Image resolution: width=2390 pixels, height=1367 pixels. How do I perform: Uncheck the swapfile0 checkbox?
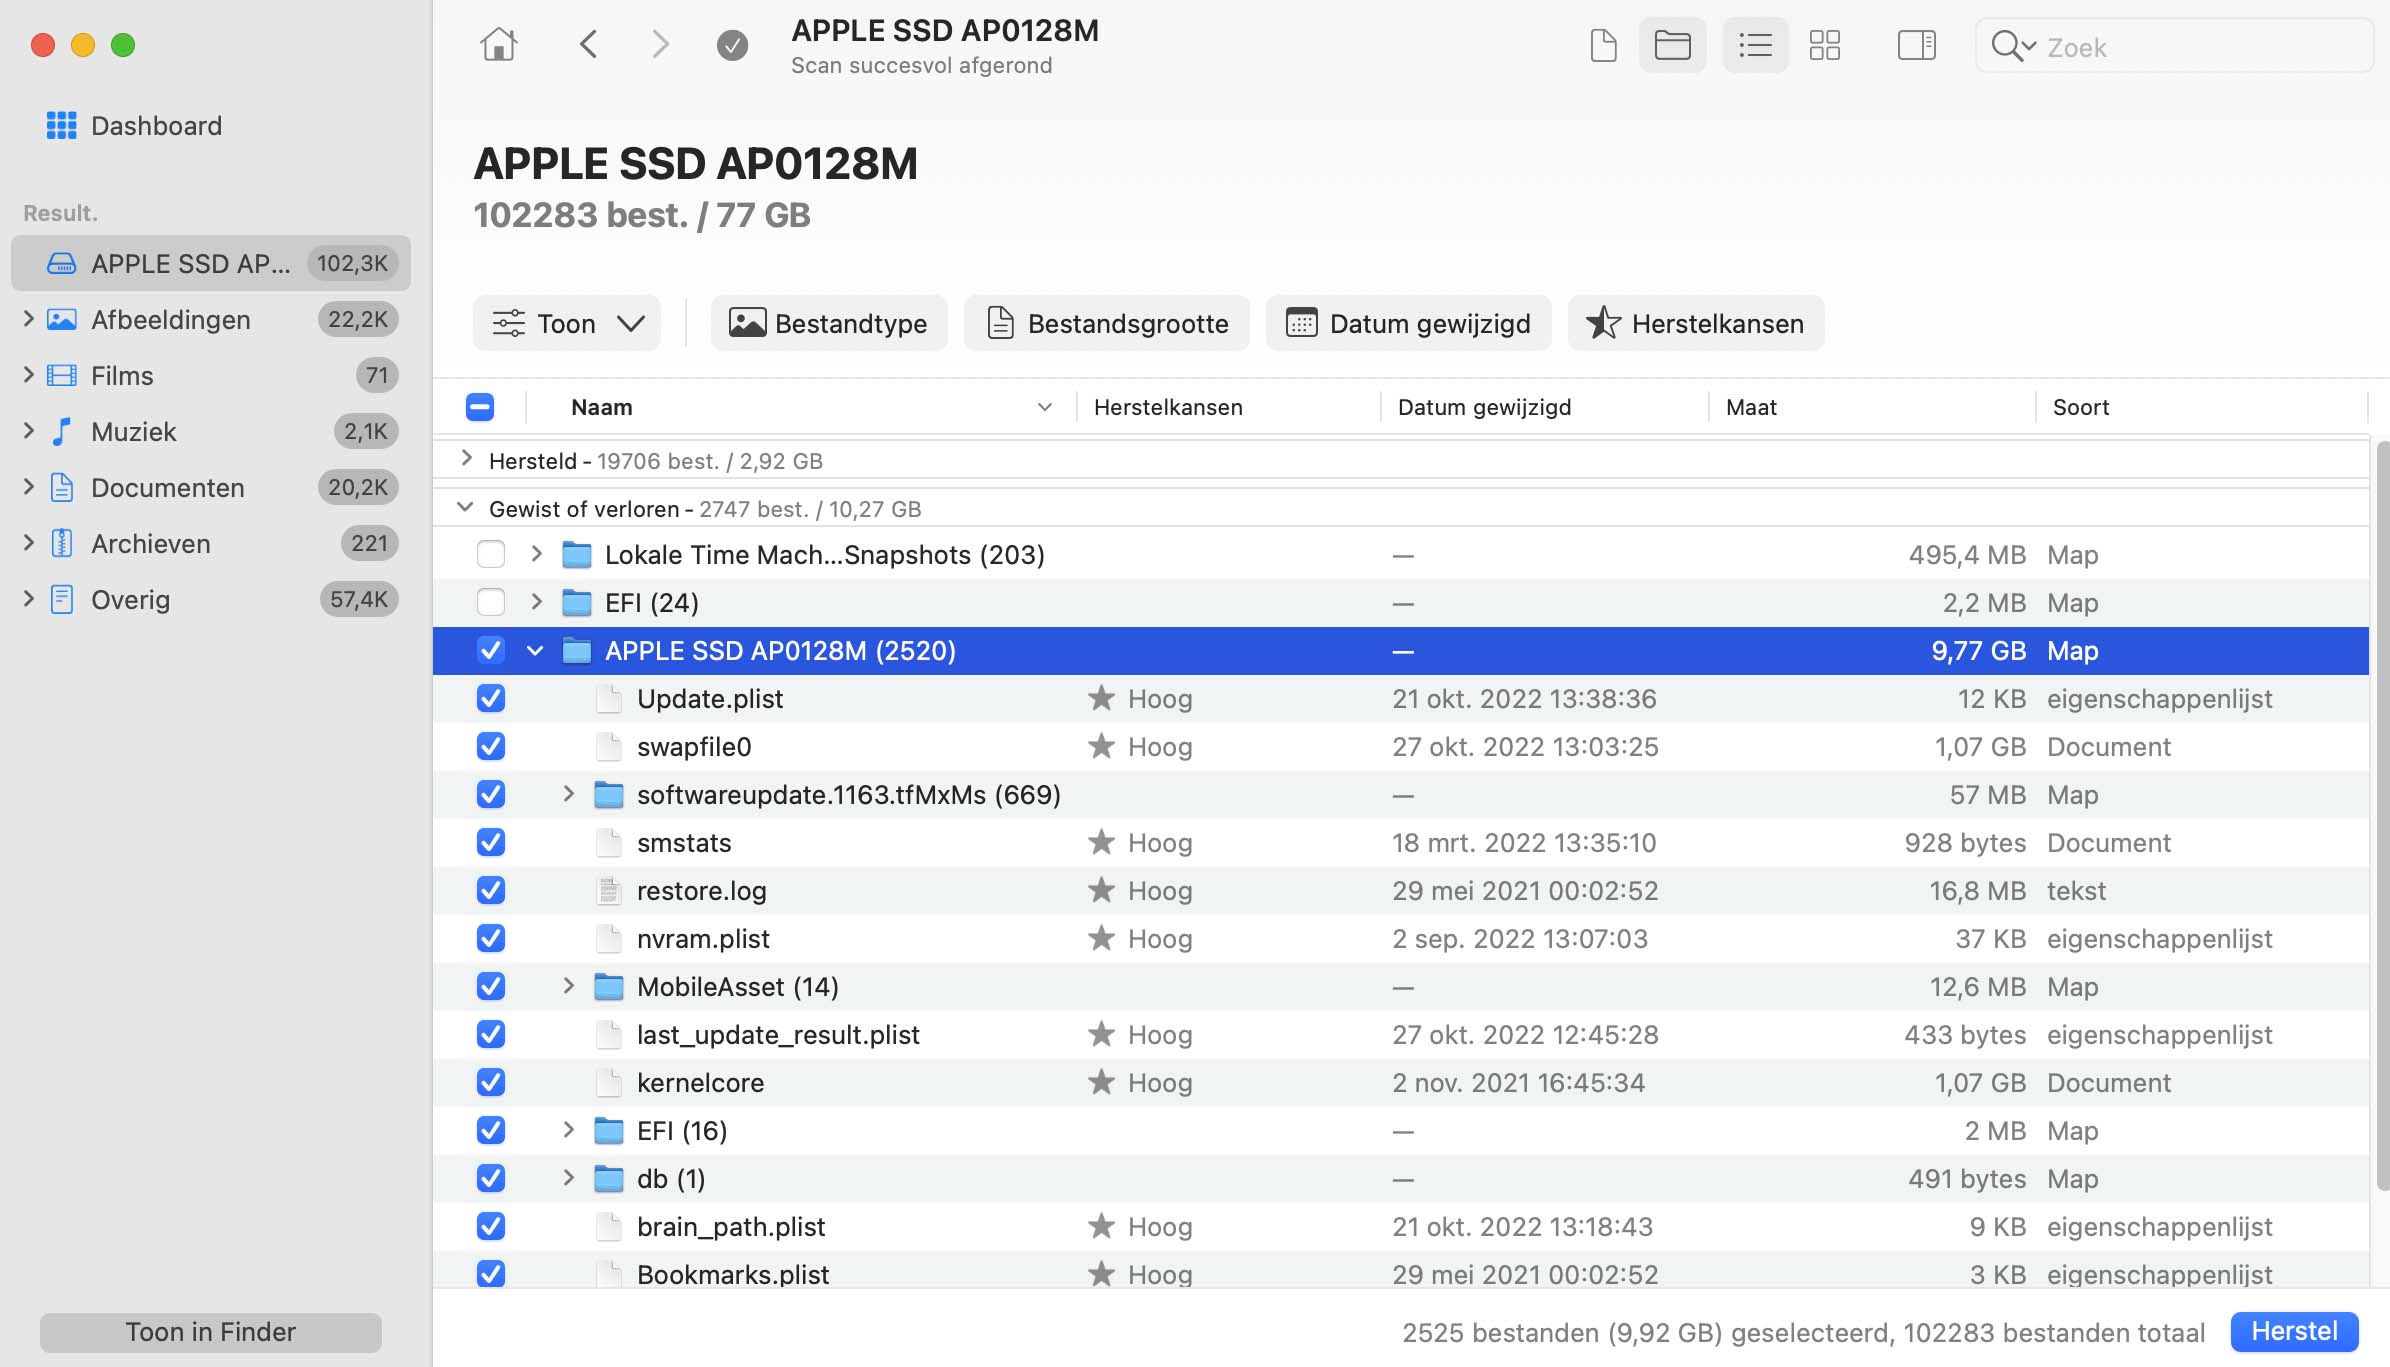click(x=491, y=746)
